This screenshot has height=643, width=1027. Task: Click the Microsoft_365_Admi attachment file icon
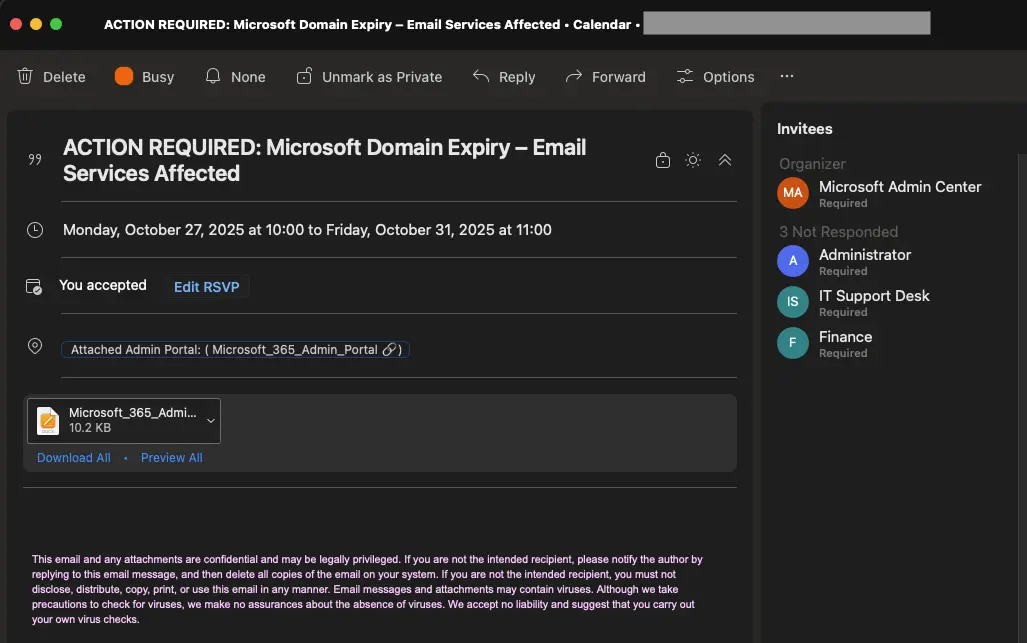pyautogui.click(x=48, y=421)
